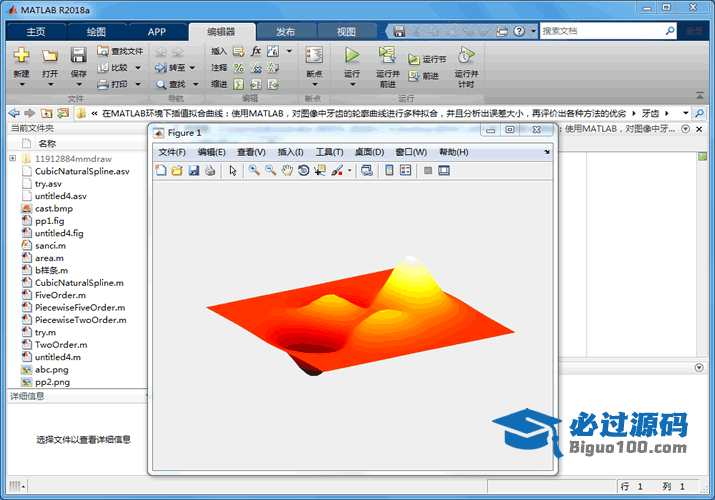Switch to the Publish (发布) tab
Image resolution: width=715 pixels, height=500 pixels.
point(285,31)
